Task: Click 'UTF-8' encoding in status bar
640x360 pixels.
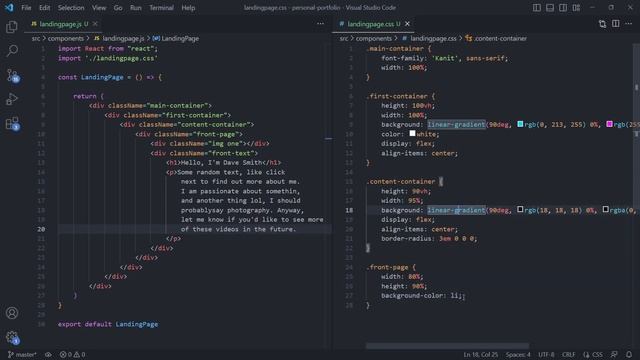Action: point(546,354)
